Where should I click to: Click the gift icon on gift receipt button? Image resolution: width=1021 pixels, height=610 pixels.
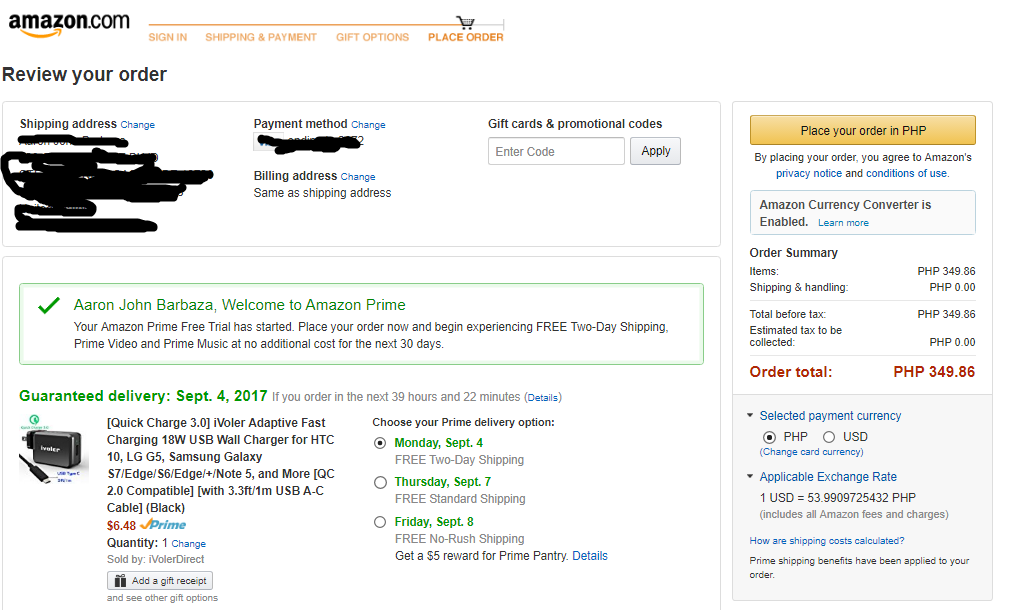coord(120,581)
